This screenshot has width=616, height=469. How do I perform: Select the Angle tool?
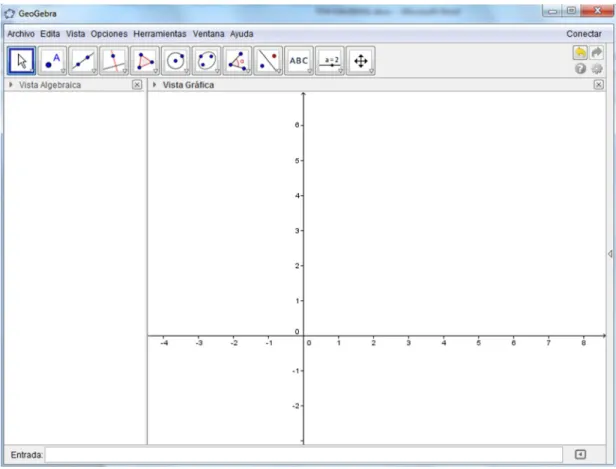coord(237,60)
